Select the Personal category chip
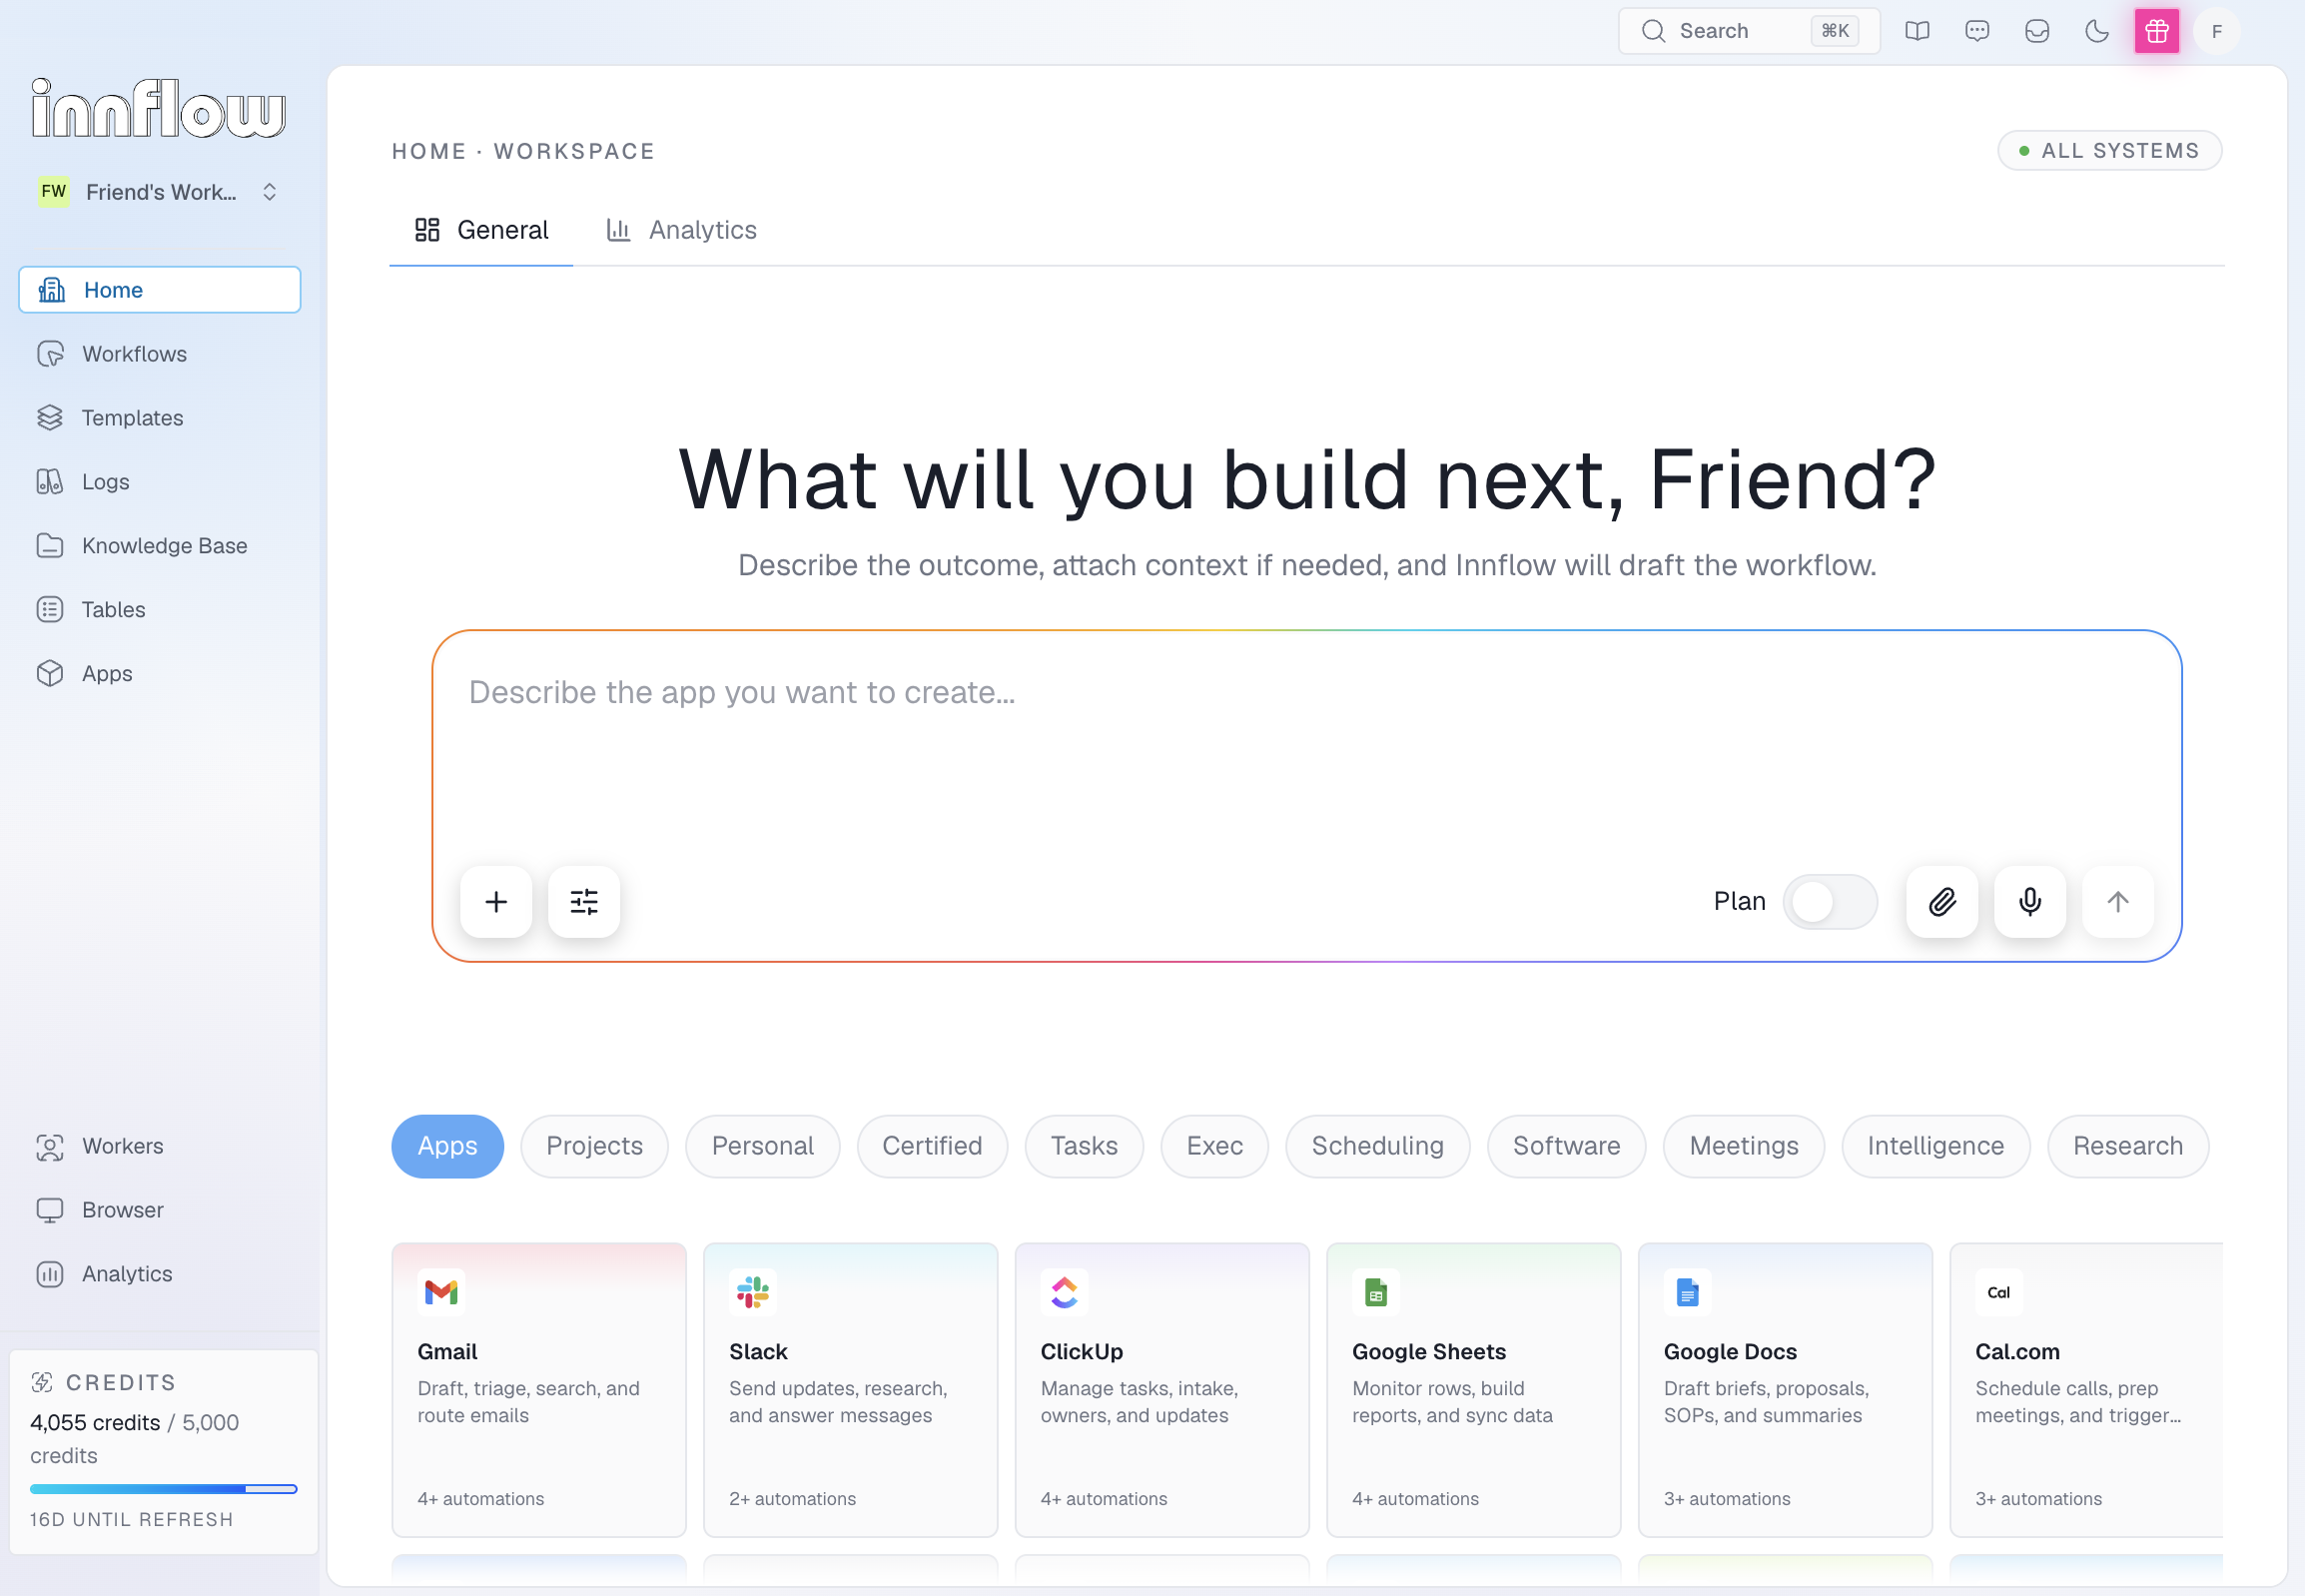This screenshot has width=2305, height=1596. 763,1146
